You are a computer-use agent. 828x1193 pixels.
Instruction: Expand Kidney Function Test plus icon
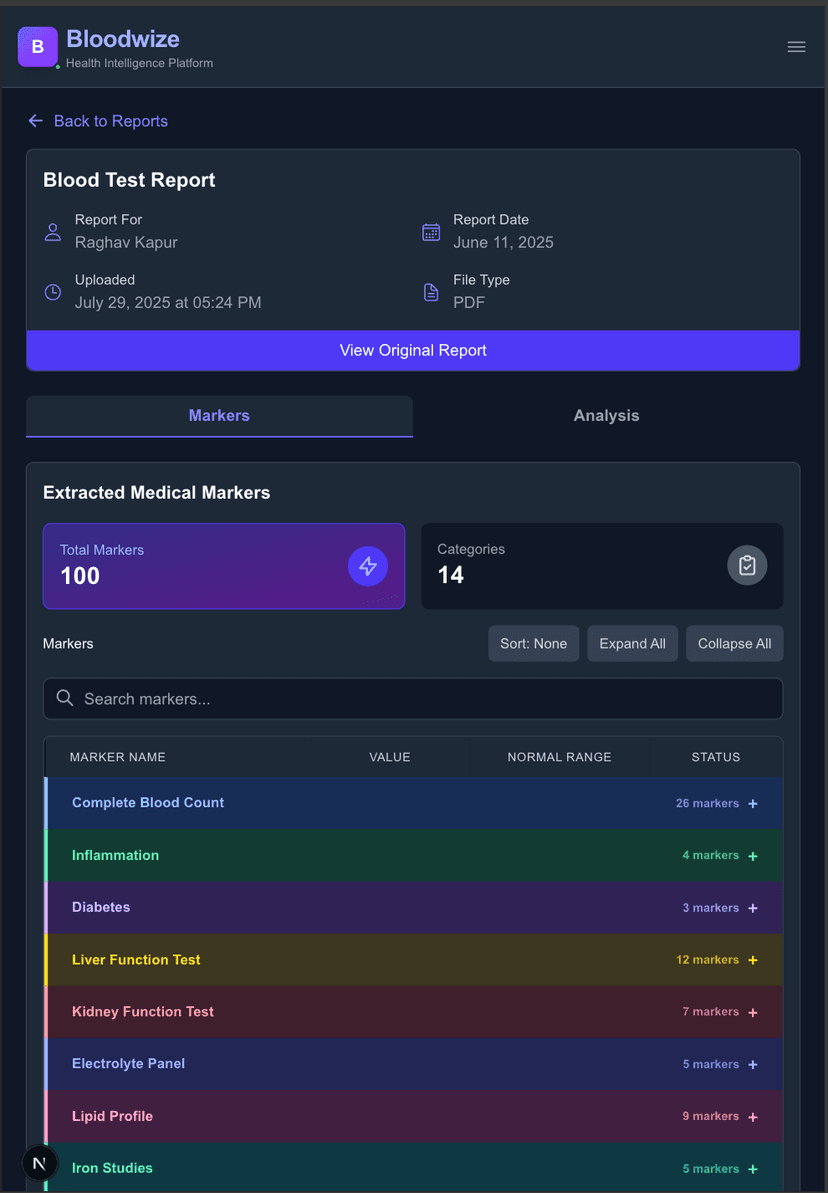pos(753,1012)
